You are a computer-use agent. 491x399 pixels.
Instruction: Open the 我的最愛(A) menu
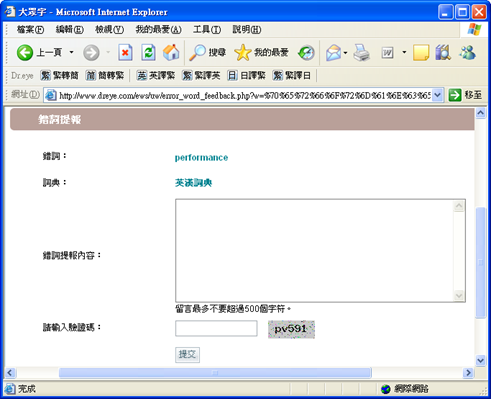[158, 30]
